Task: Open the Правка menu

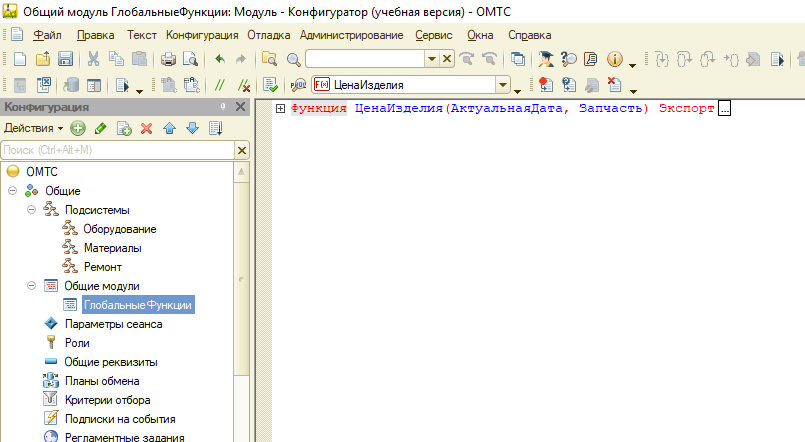Action: 95,35
